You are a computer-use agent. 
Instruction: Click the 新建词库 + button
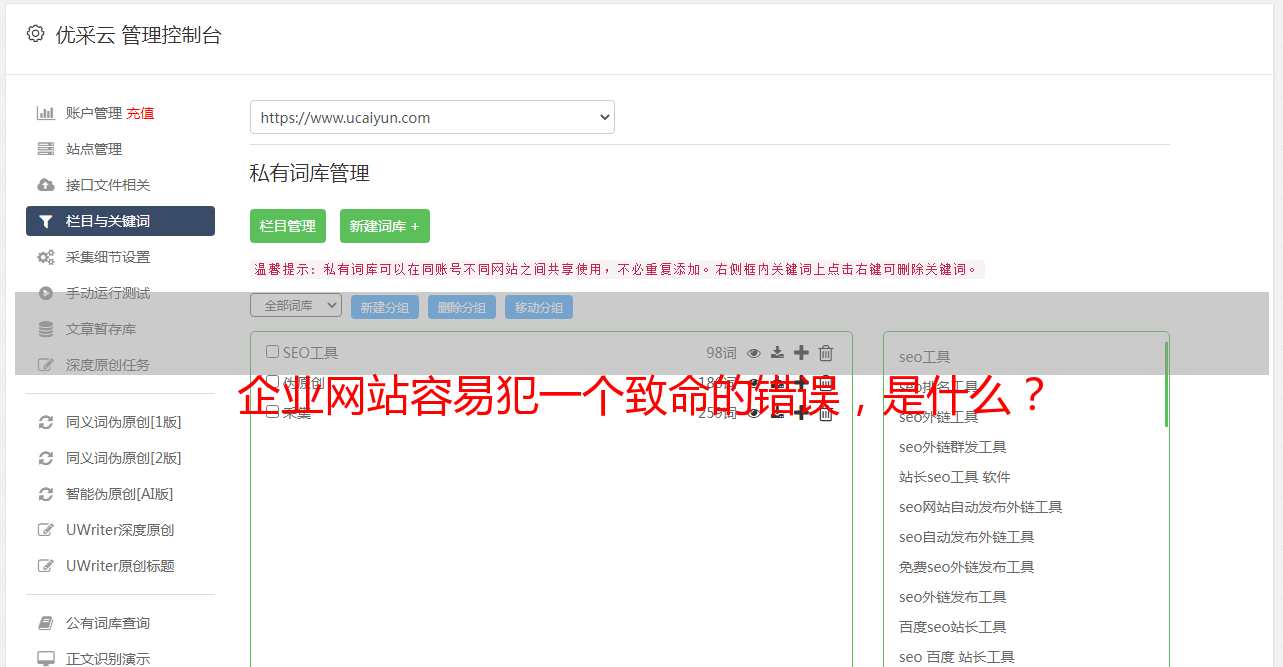385,226
